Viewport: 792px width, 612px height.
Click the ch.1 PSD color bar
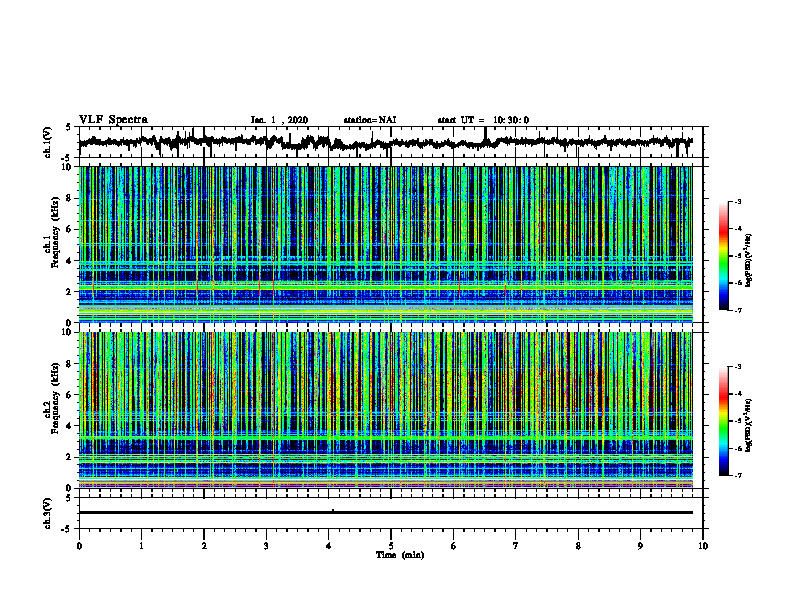[x=724, y=256]
